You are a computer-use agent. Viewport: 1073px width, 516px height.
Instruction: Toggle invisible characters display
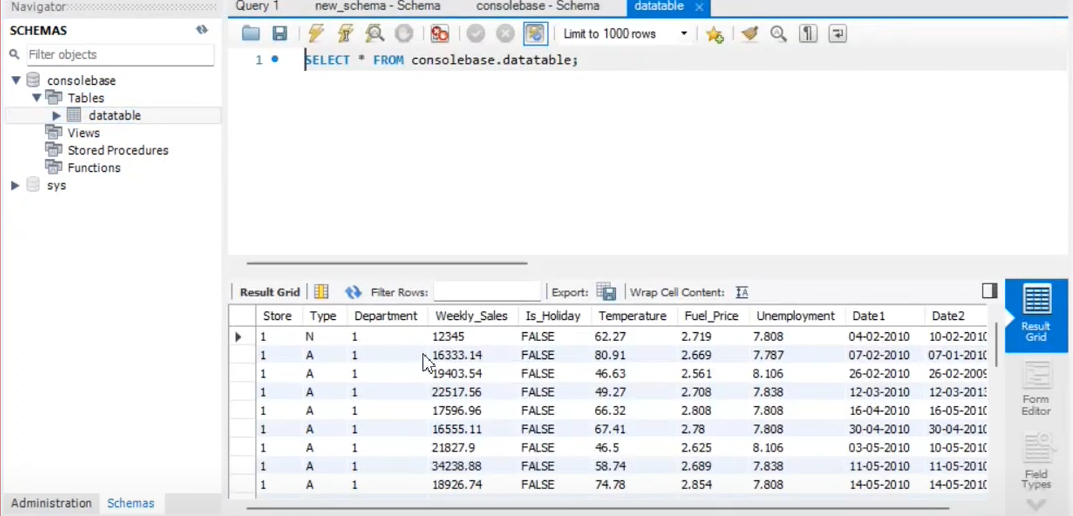coord(808,34)
